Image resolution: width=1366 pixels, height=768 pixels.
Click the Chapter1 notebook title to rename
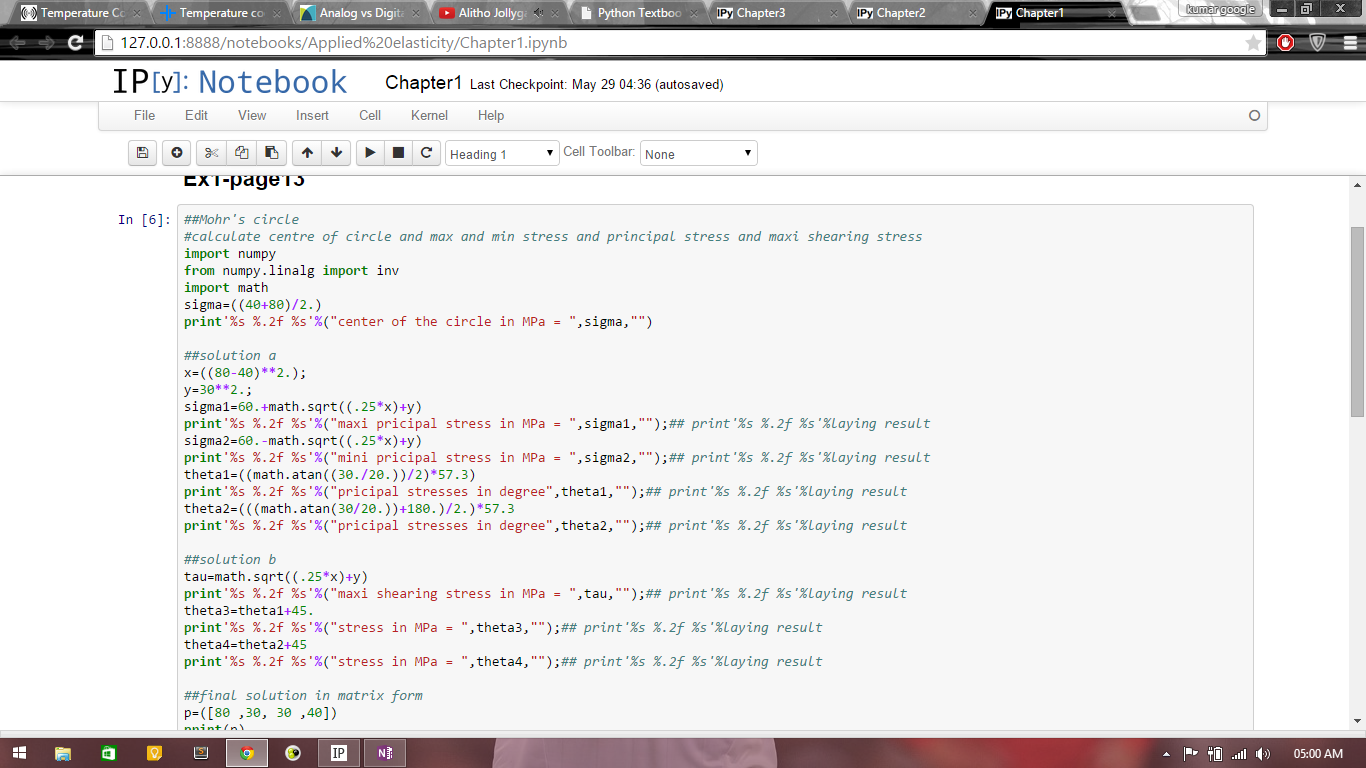tap(423, 83)
